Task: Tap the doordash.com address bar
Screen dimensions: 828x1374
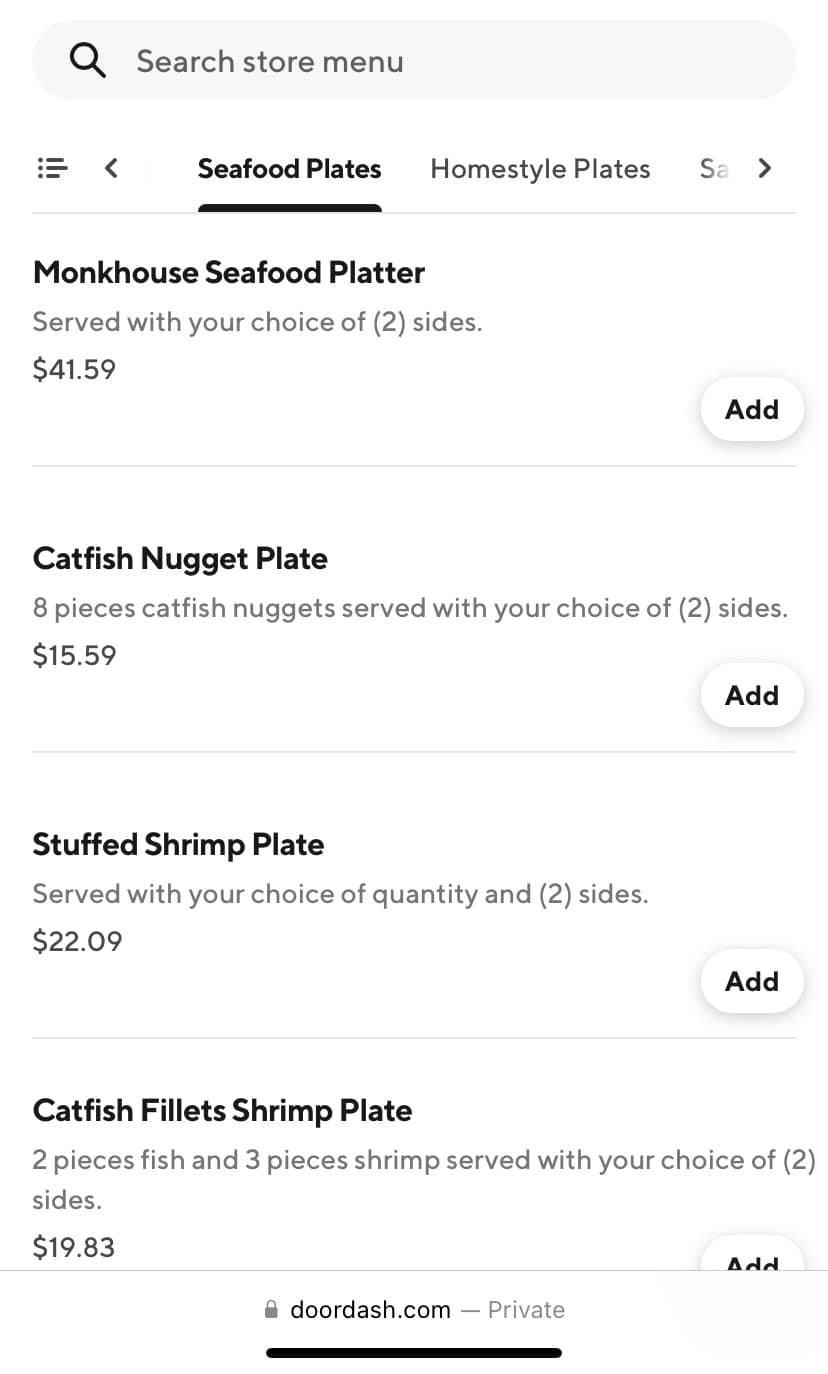Action: tap(414, 1310)
